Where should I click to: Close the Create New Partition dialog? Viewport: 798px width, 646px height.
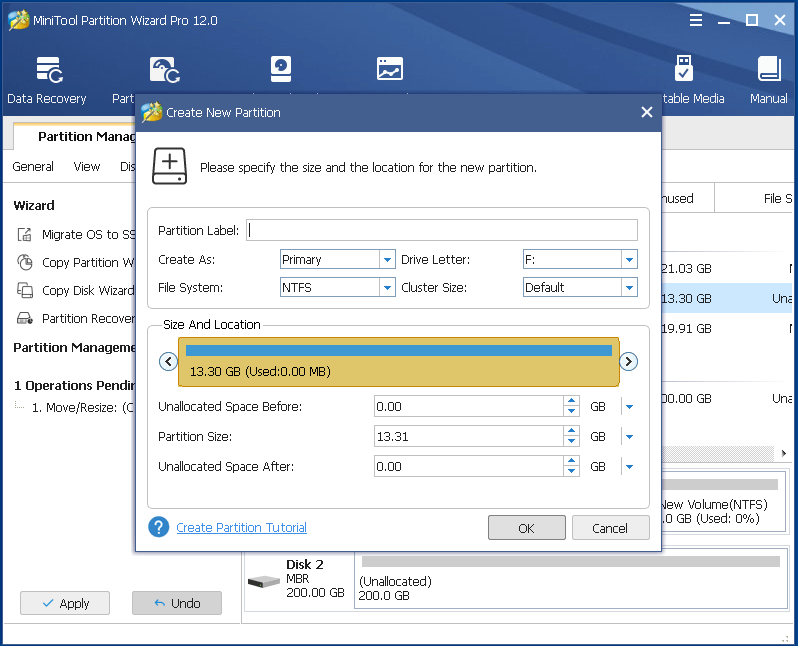[x=647, y=112]
